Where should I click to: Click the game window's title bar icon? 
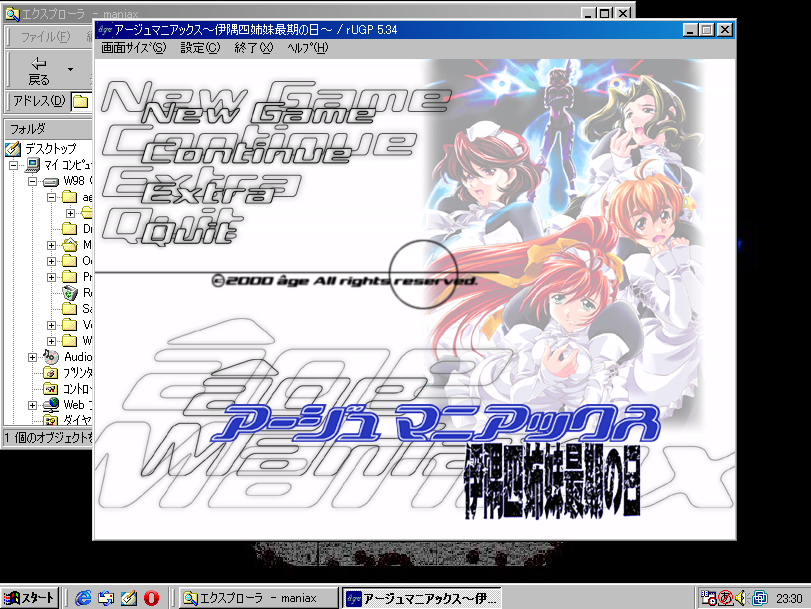pyautogui.click(x=104, y=30)
